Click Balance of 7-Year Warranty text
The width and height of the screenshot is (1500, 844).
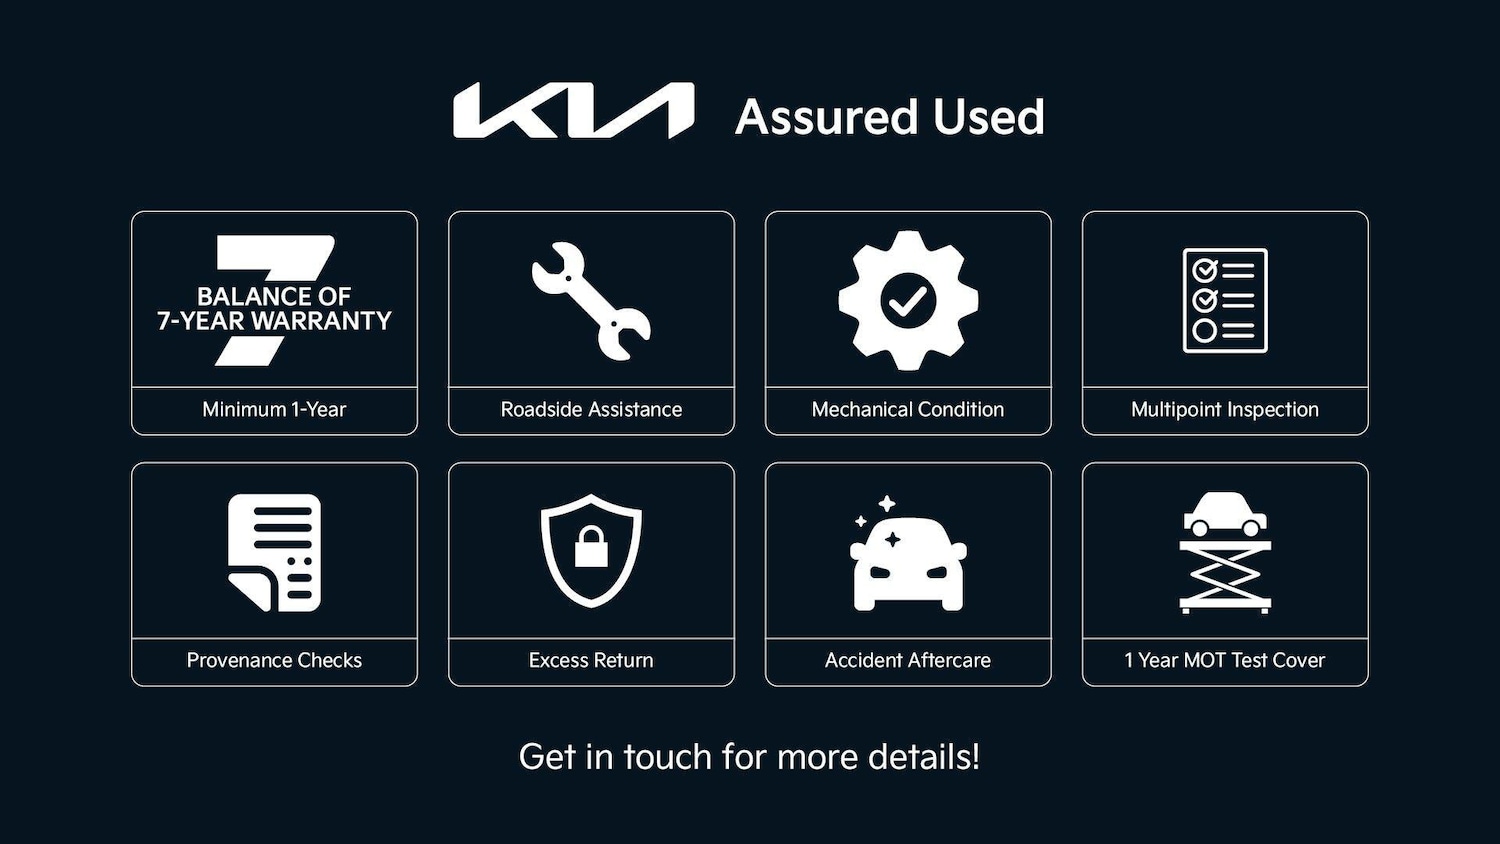274,308
